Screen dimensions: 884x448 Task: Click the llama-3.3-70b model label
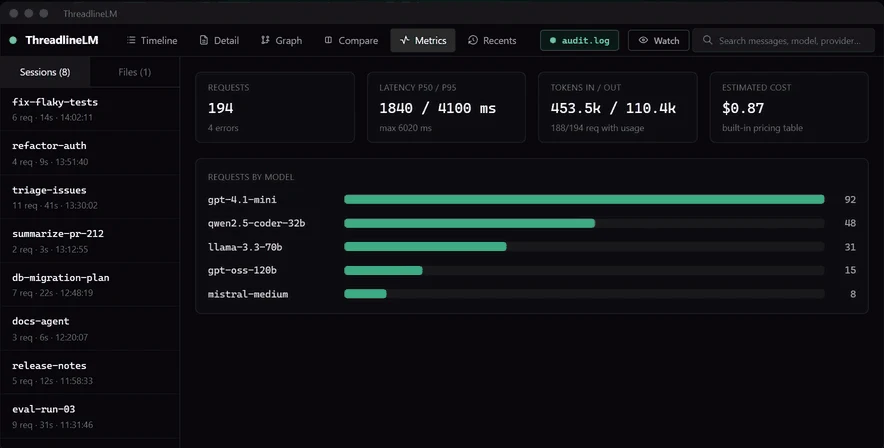click(245, 247)
